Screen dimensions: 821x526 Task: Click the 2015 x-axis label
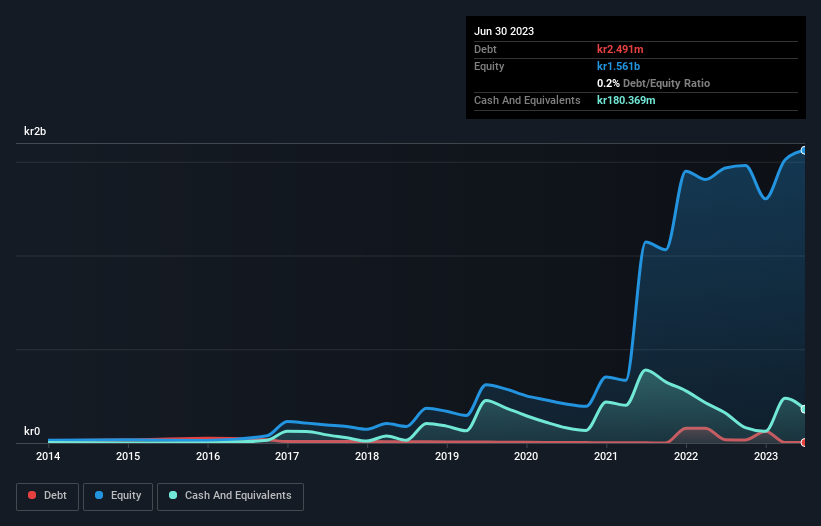coord(128,456)
